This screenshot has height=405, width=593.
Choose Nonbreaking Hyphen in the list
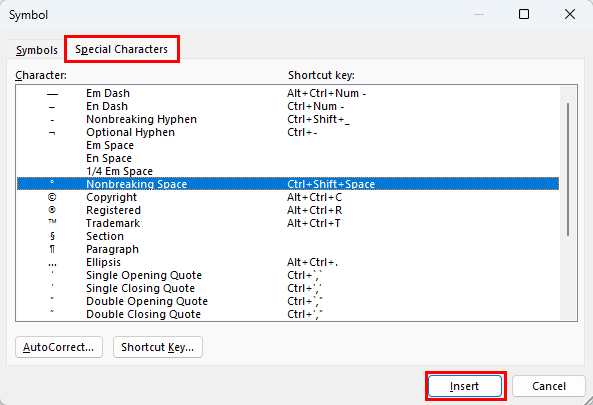287,119
